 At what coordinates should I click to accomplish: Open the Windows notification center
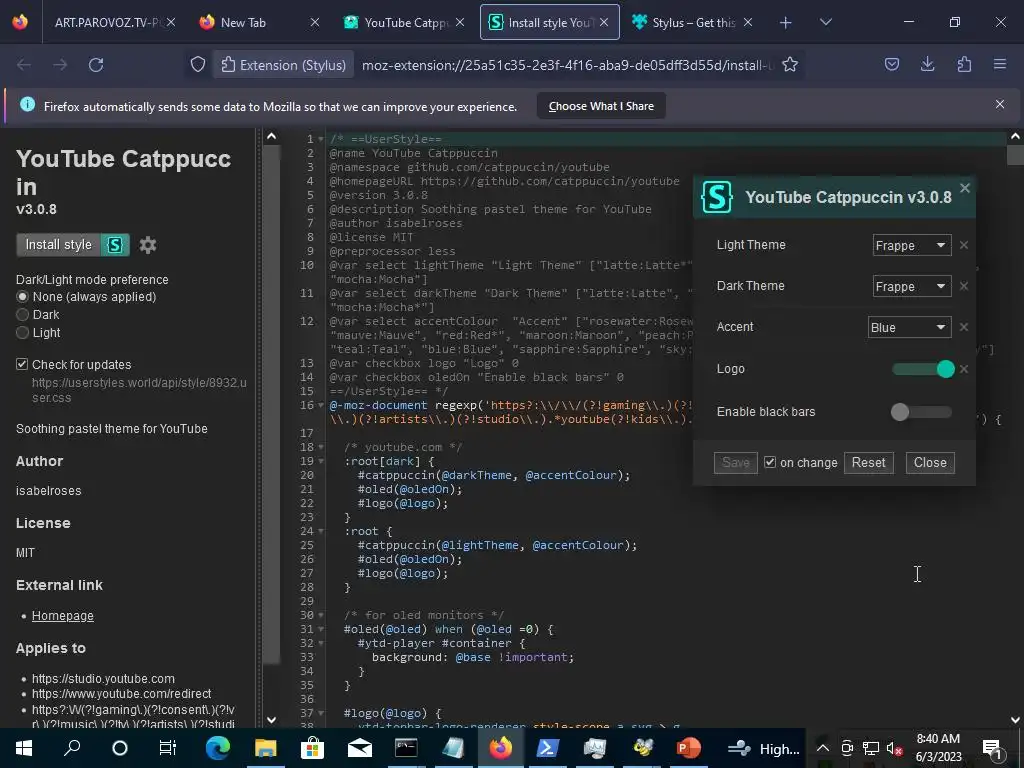pyautogui.click(x=991, y=748)
